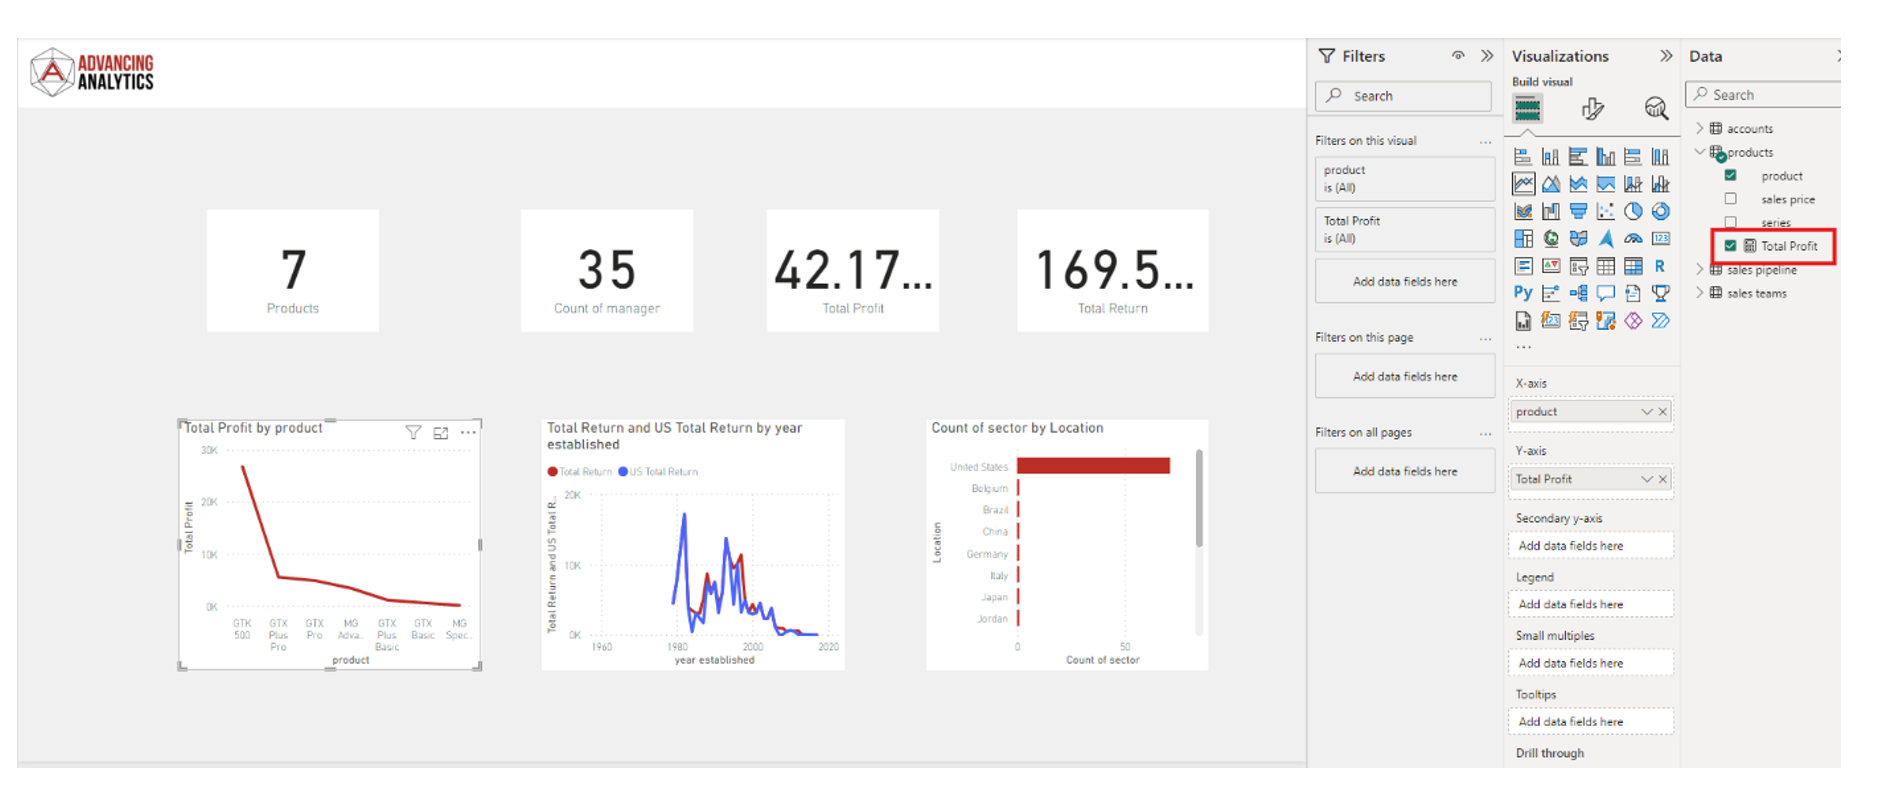Remove Total Profit from the Y-axis well
Screen dimensions: 1884x794
(1663, 479)
